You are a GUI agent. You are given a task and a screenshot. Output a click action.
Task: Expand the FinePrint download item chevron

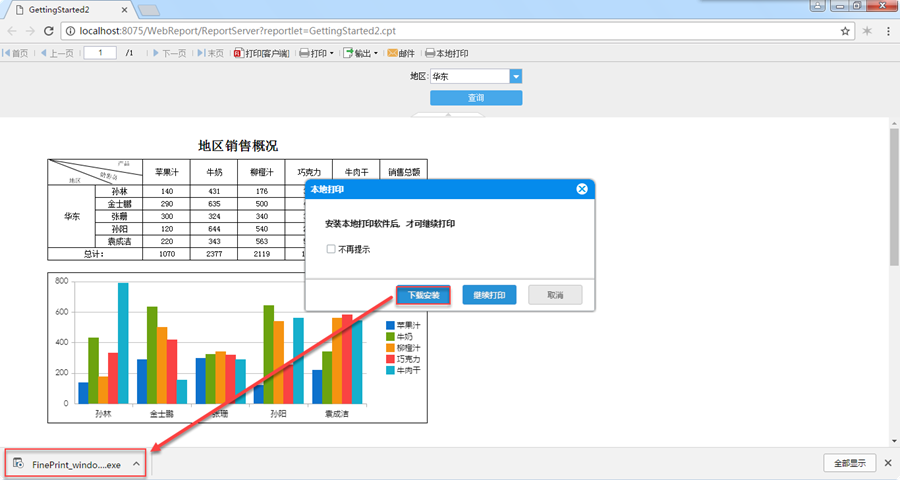pos(136,464)
